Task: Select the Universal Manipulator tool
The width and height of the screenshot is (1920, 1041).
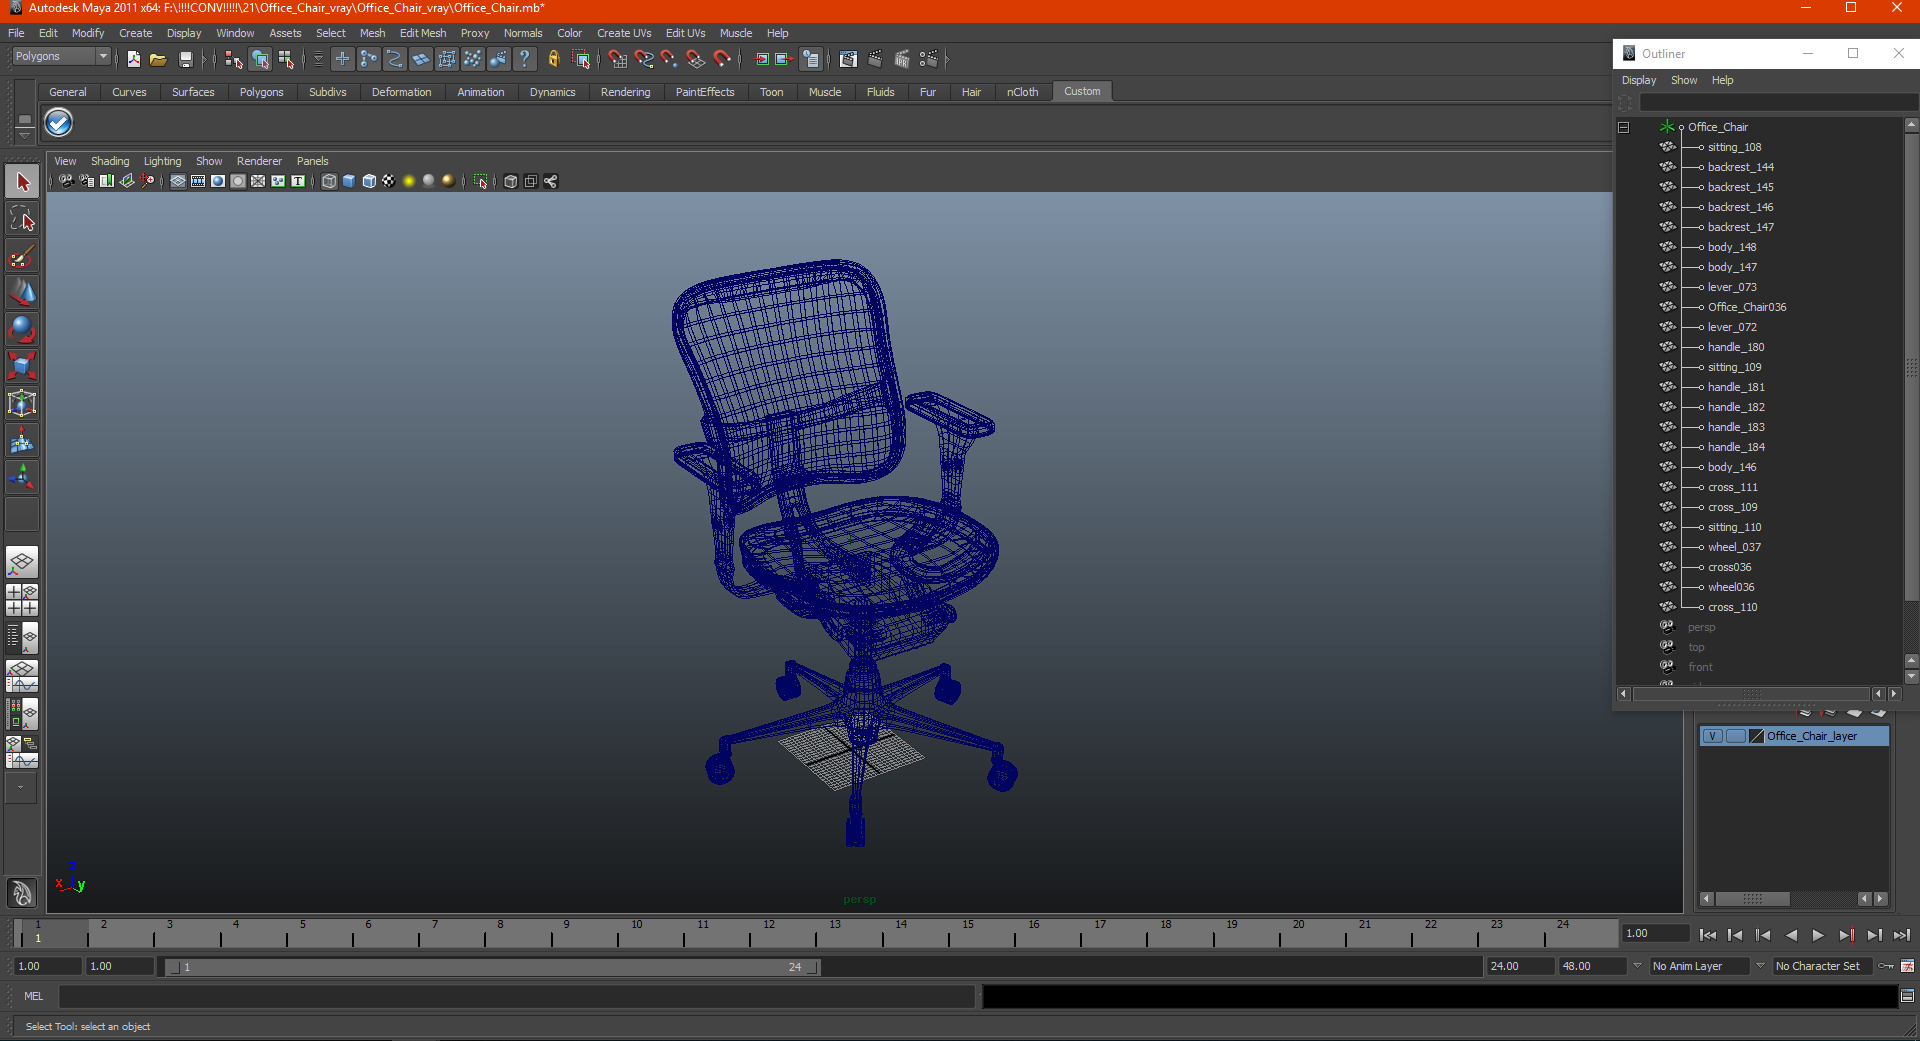Action: (x=22, y=403)
